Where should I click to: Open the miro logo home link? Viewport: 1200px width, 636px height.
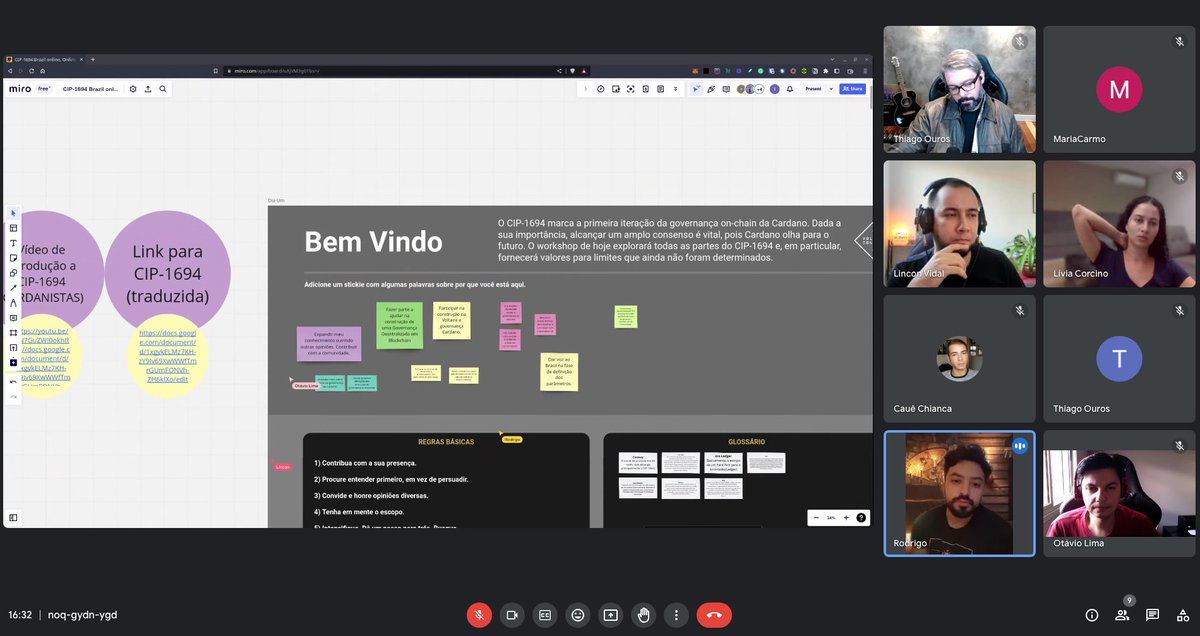[20, 89]
